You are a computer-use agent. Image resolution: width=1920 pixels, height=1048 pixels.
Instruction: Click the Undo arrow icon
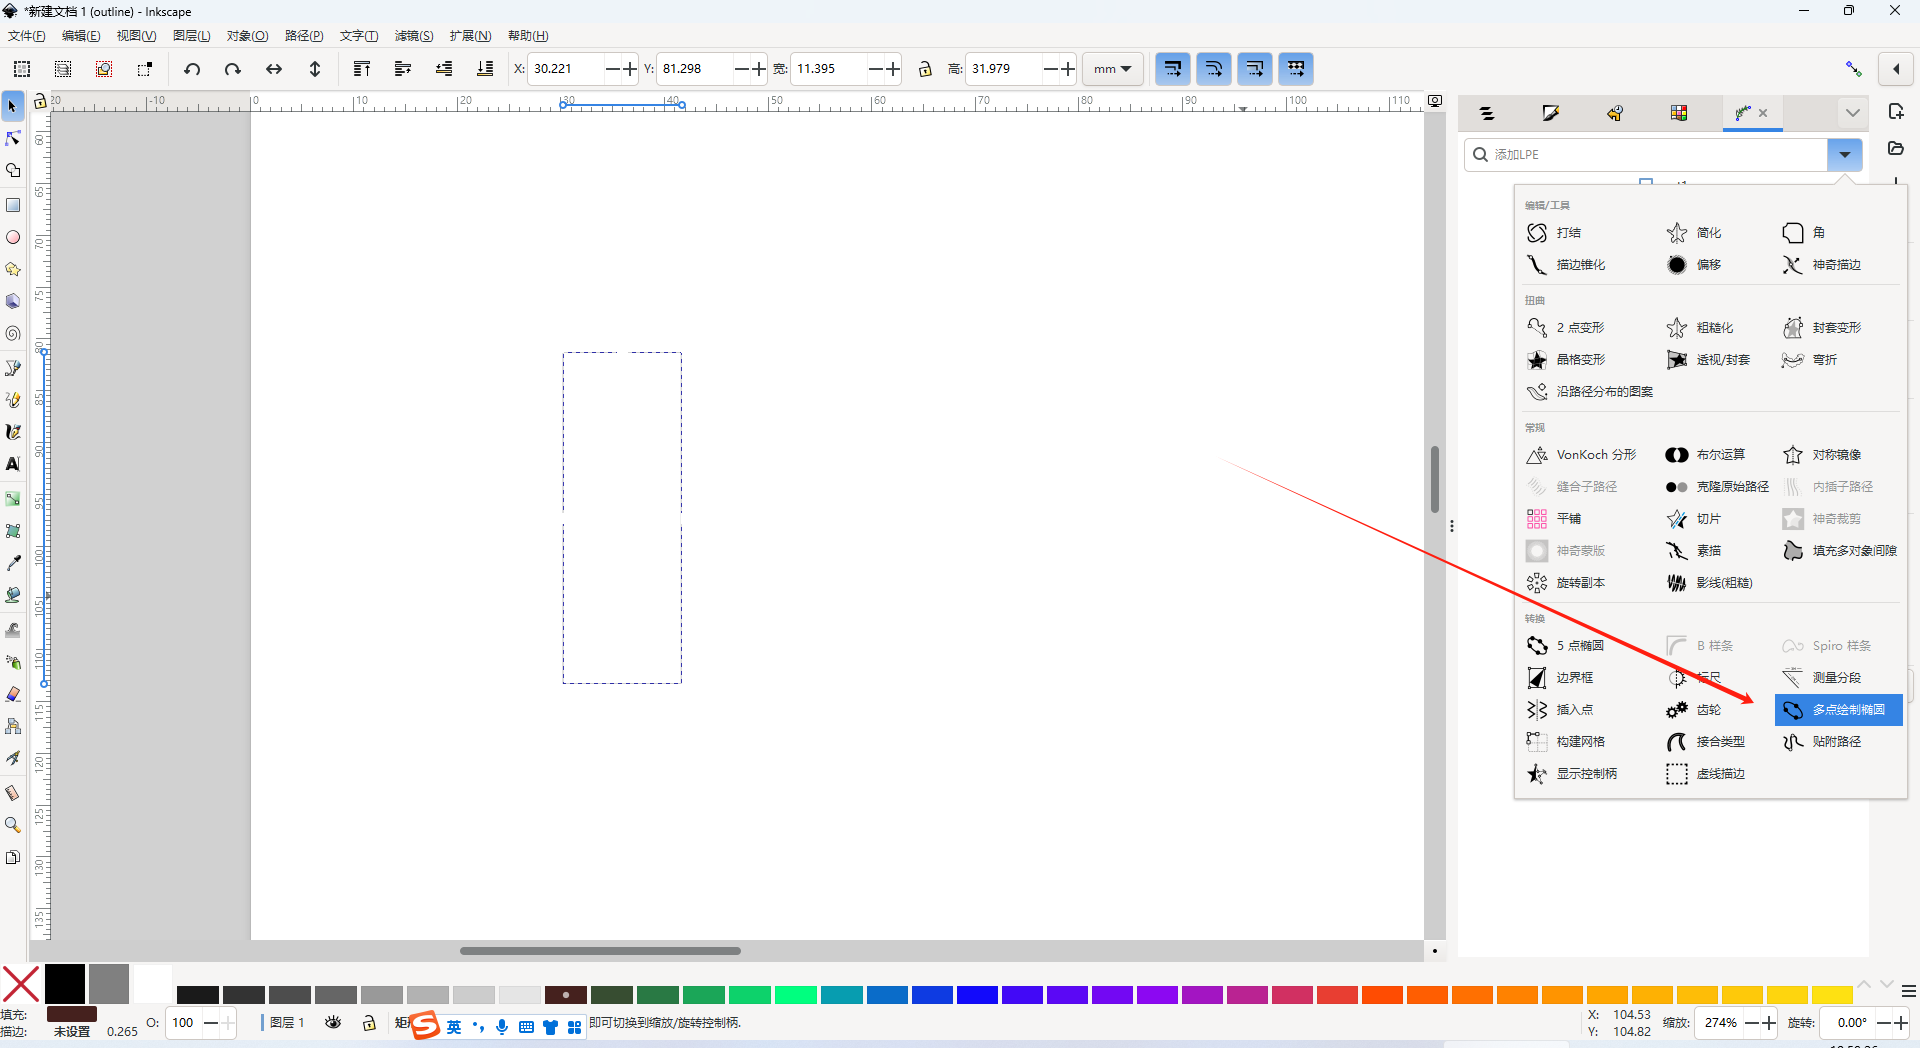coord(192,69)
